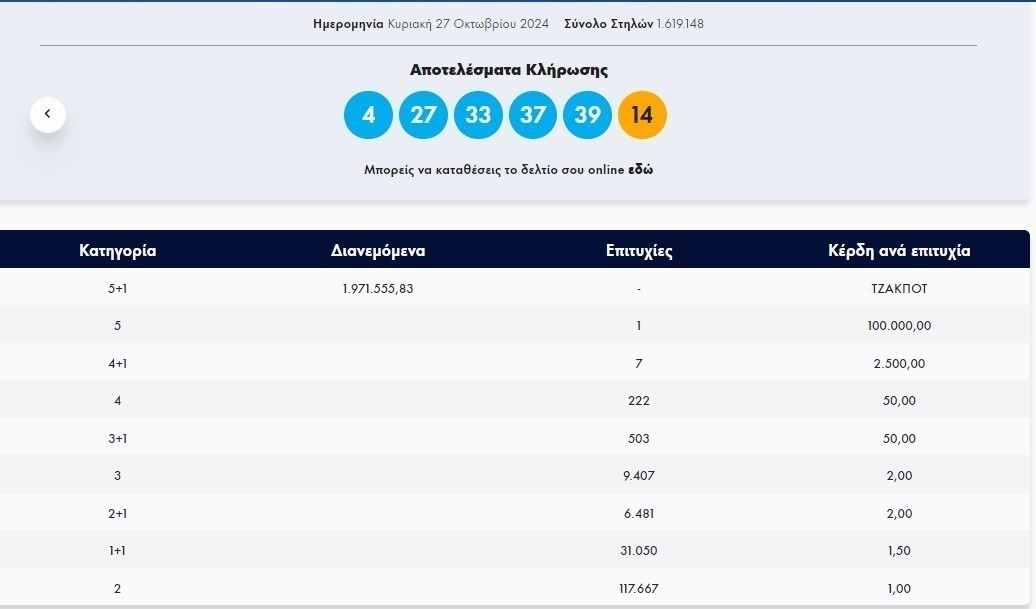Click the 'Διανεμόμενα' column header

click(x=378, y=251)
